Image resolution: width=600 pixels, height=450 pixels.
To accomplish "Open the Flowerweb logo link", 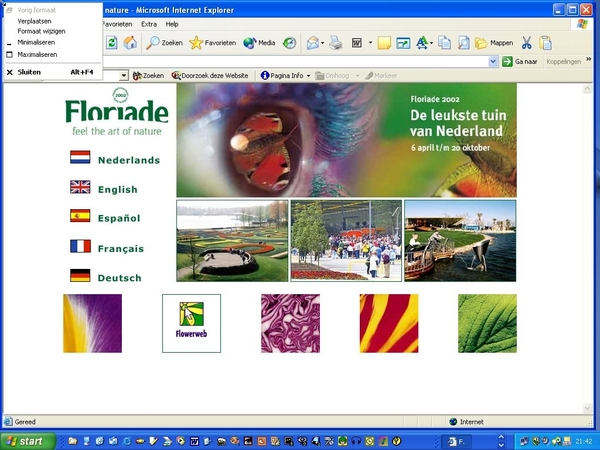I will pos(191,323).
